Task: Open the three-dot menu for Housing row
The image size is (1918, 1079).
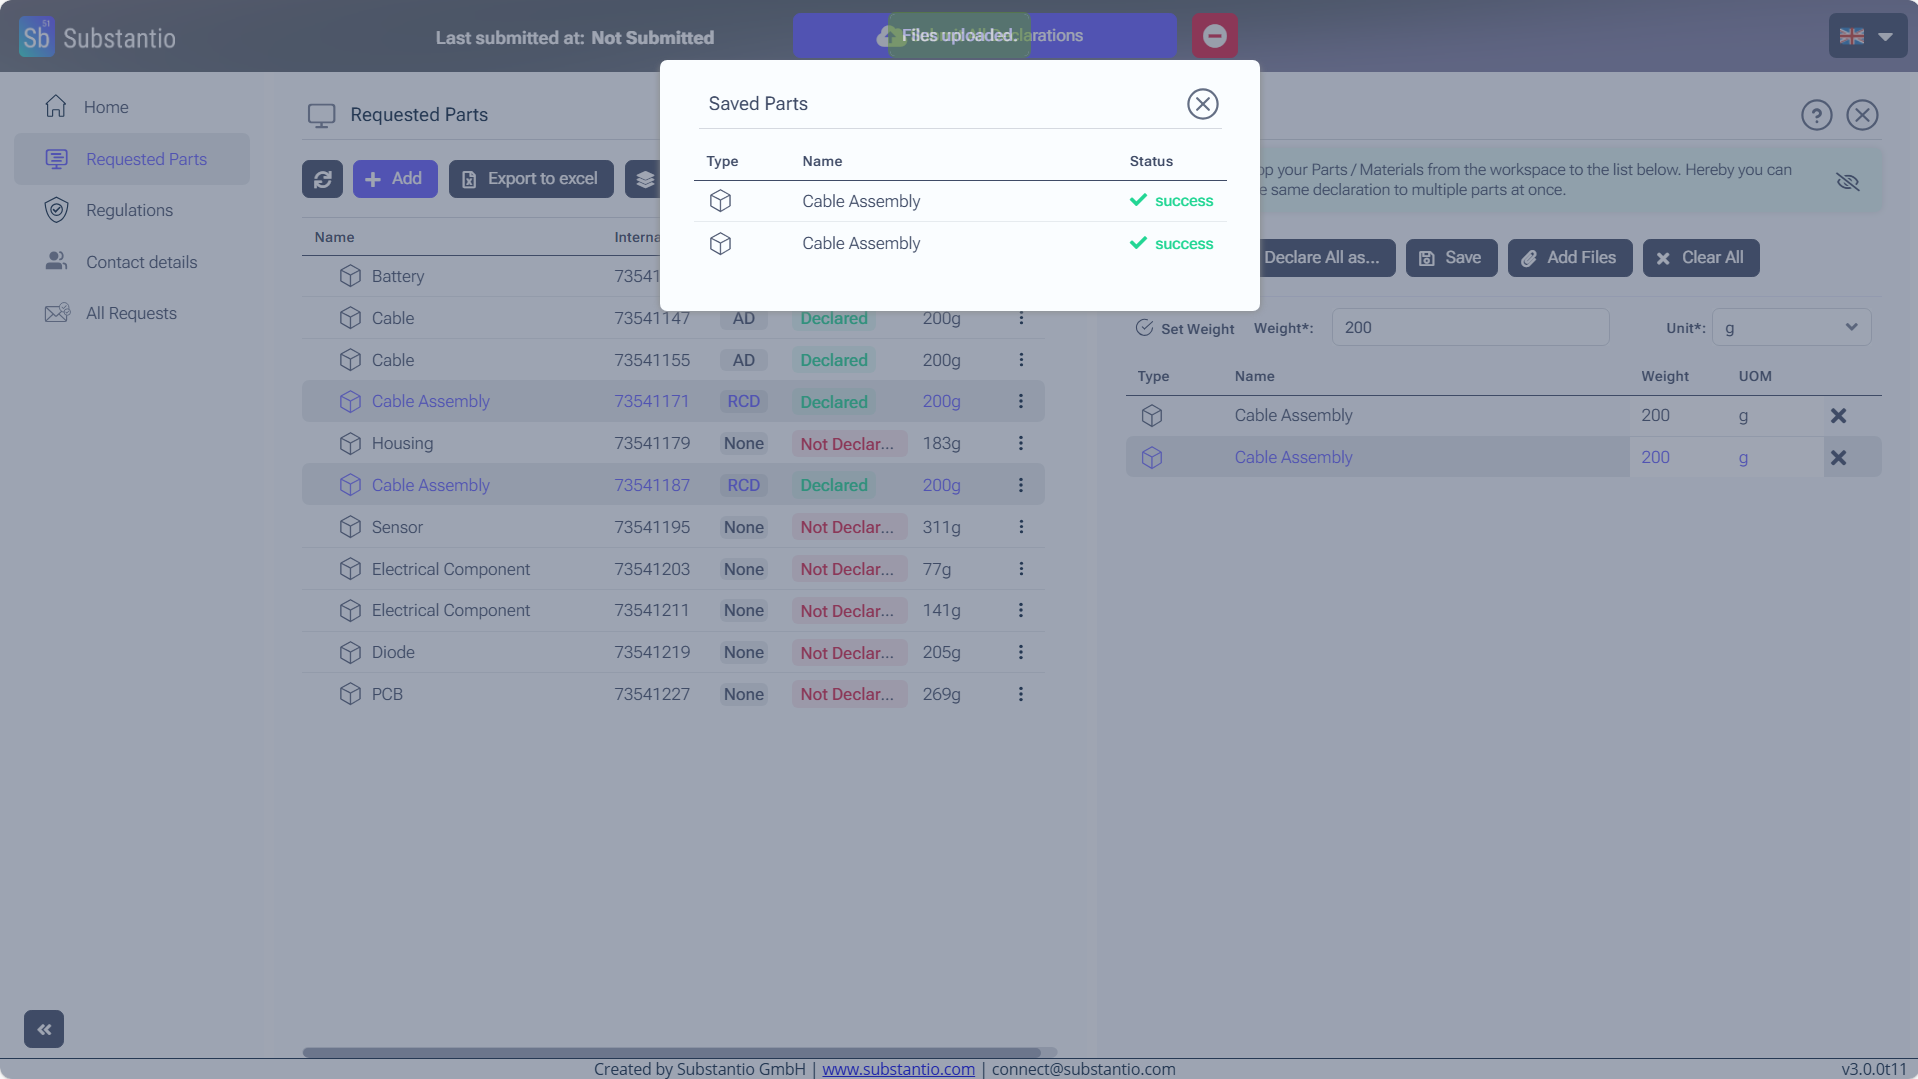Action: [x=1021, y=443]
